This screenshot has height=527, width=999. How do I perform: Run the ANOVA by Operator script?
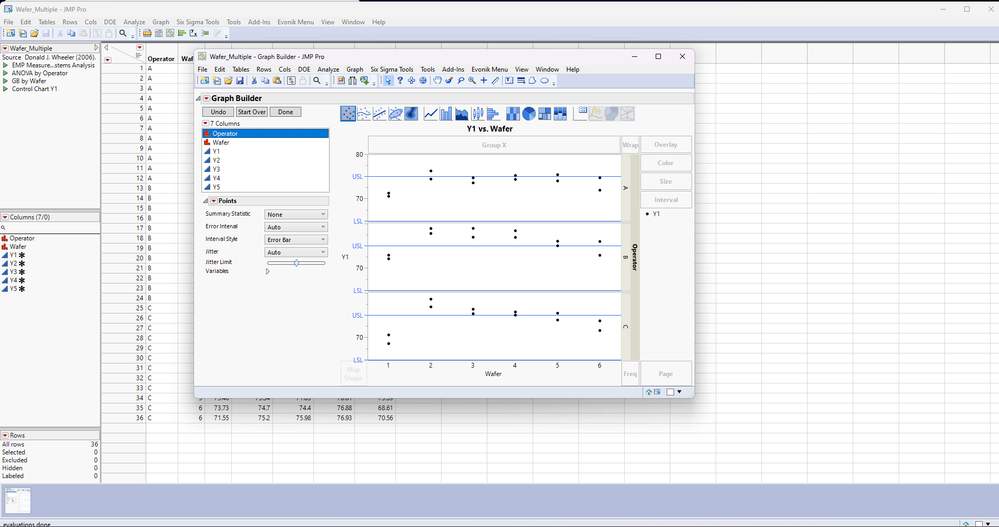tap(7, 73)
